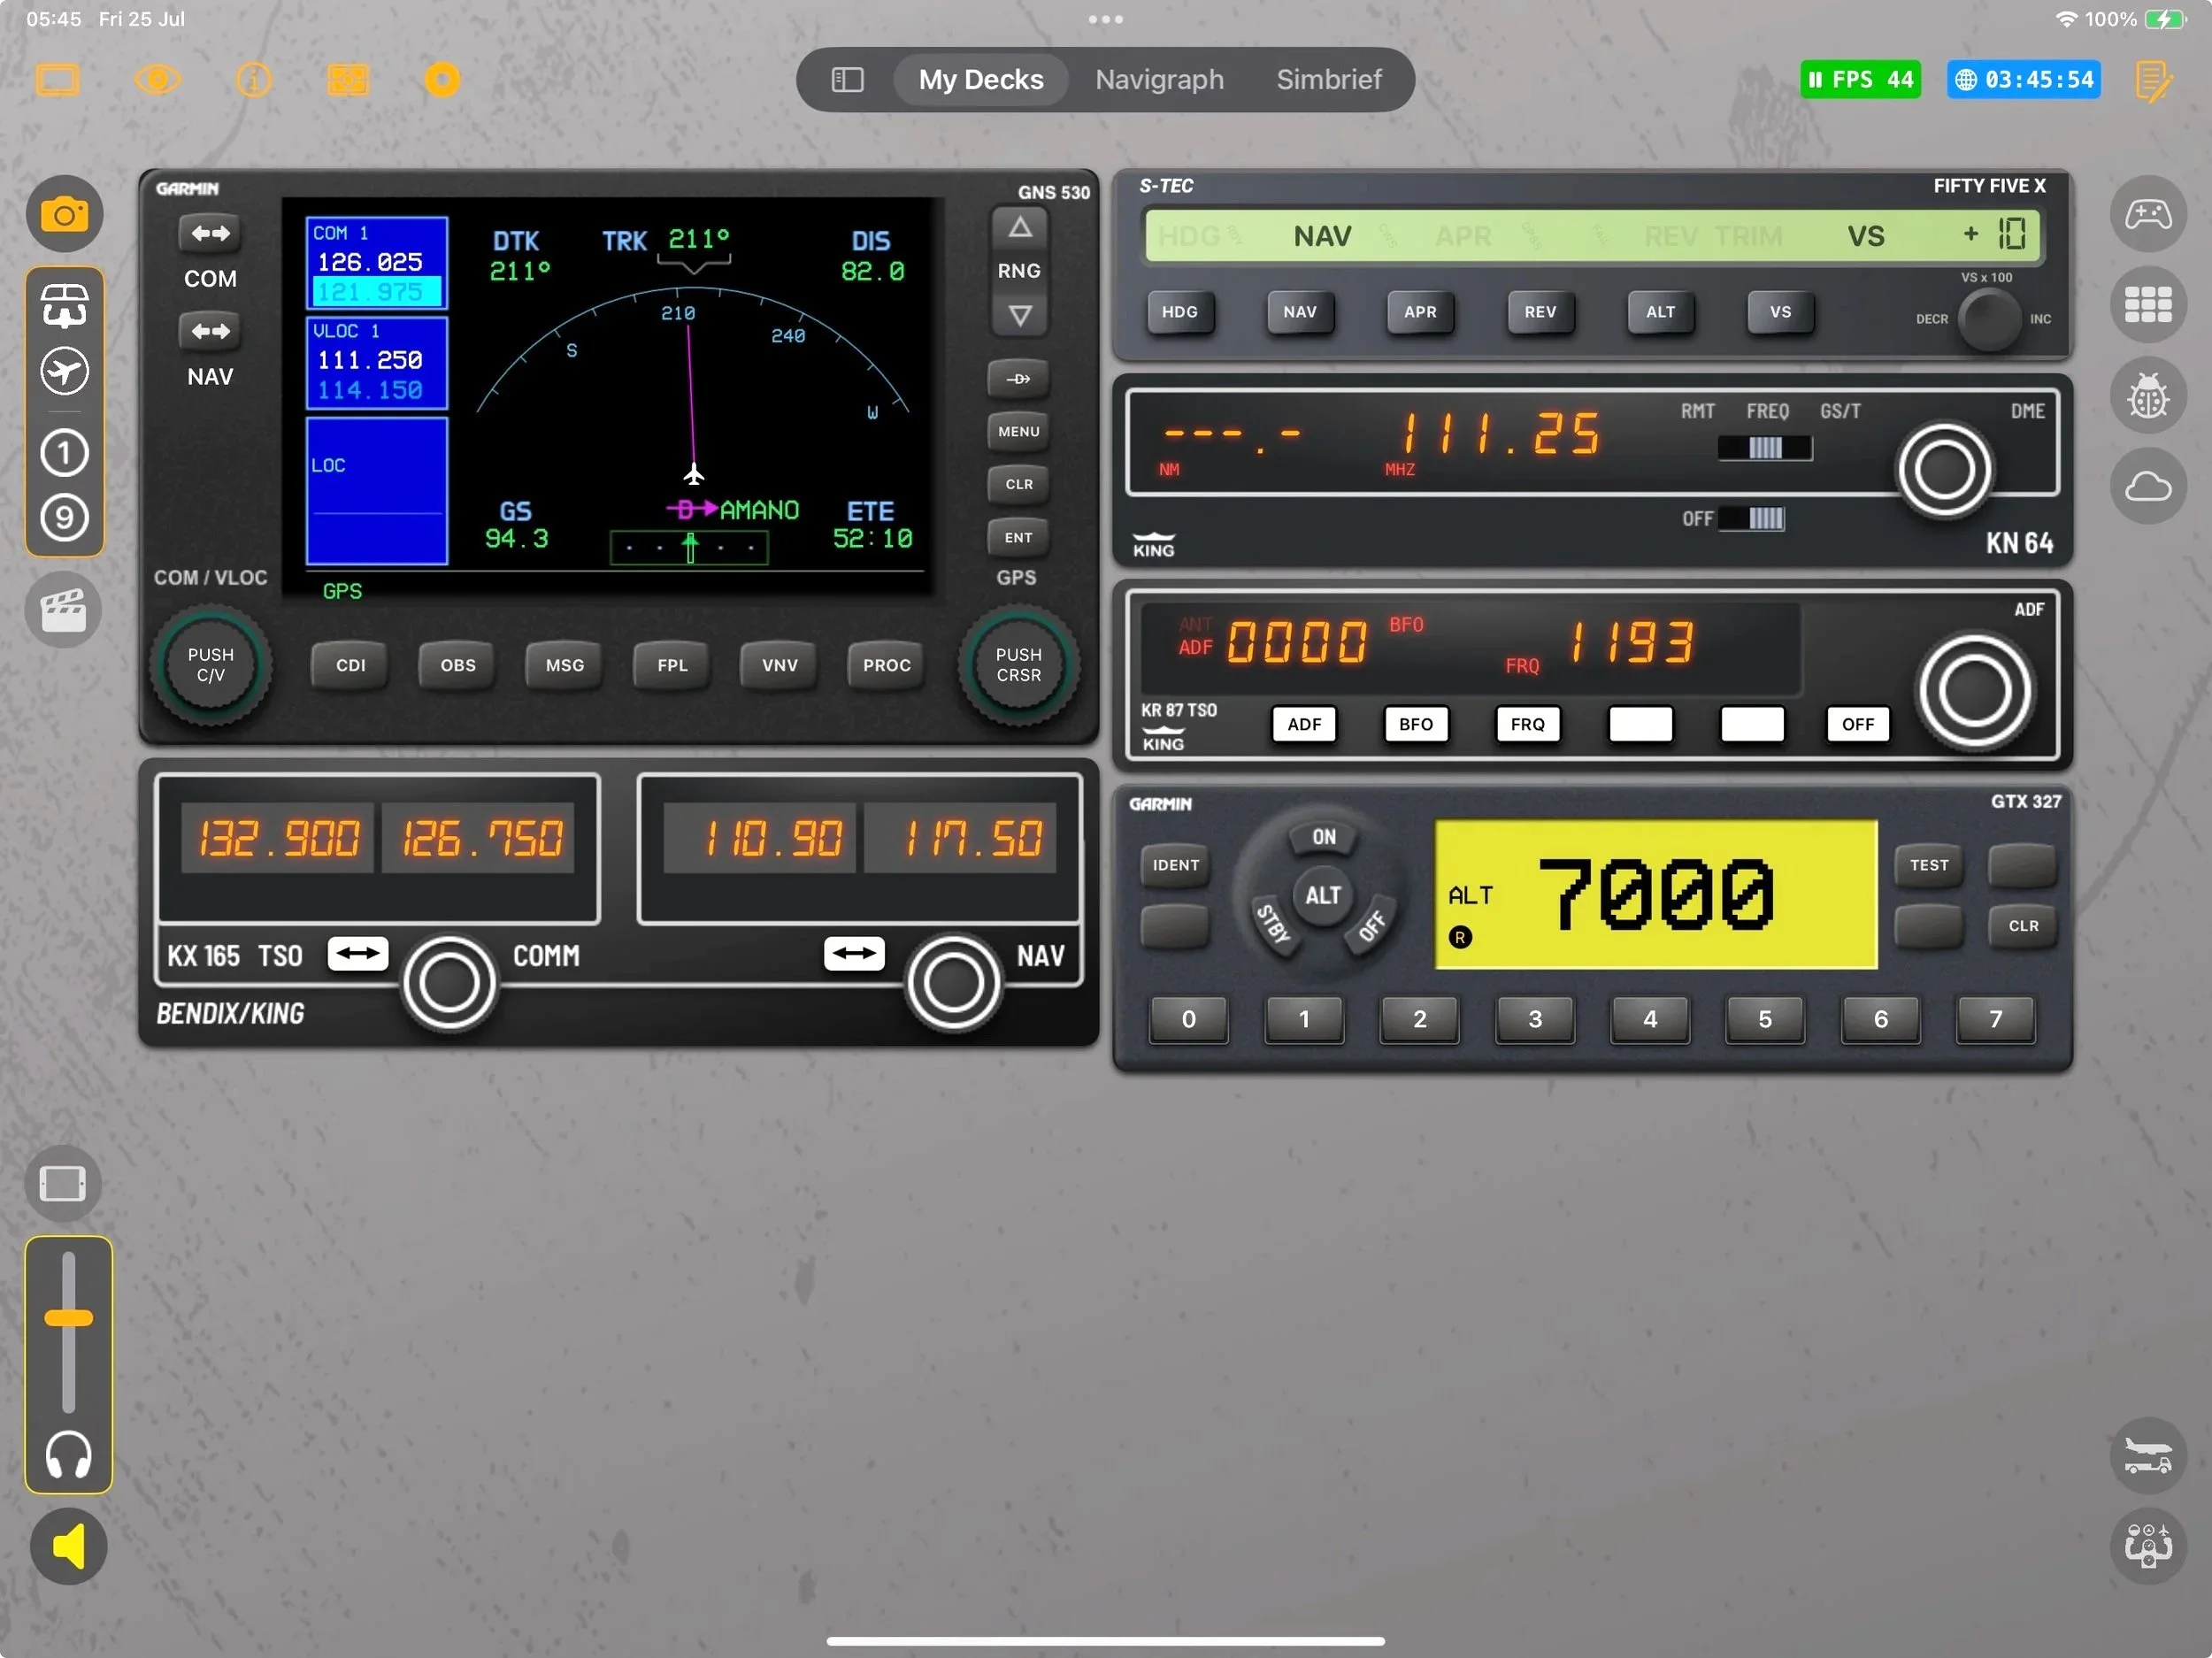2212x1658 pixels.
Task: Select the circled 9 deck icon
Action: (64, 518)
